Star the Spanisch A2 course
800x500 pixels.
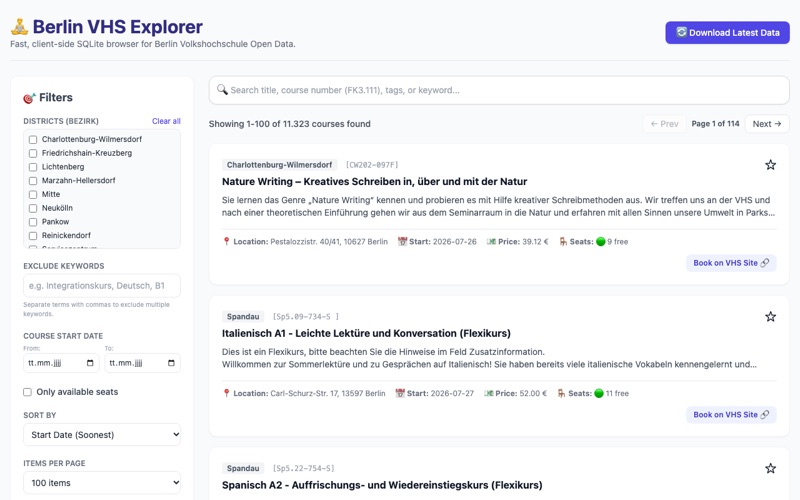click(770, 468)
